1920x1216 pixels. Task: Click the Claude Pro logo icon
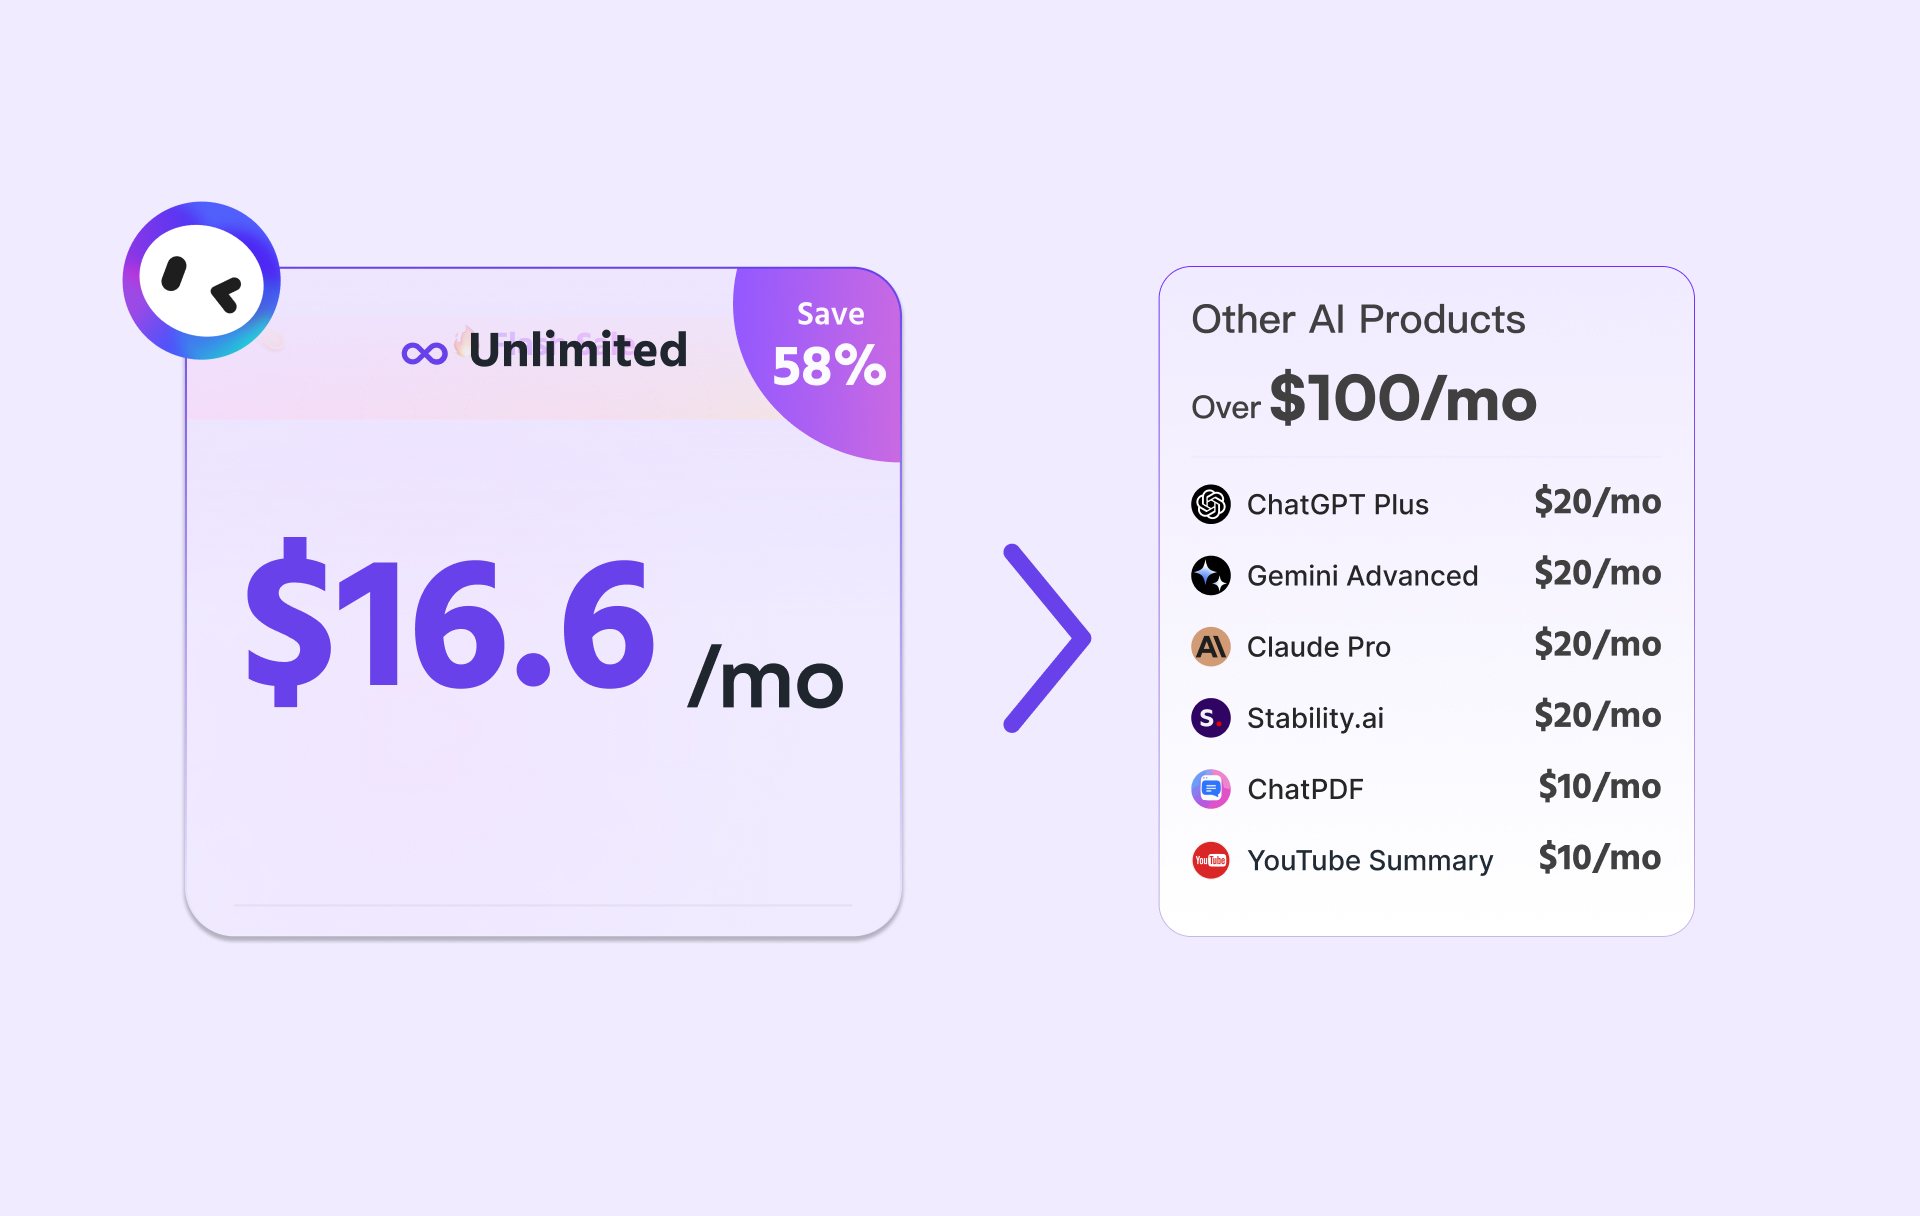pyautogui.click(x=1210, y=647)
